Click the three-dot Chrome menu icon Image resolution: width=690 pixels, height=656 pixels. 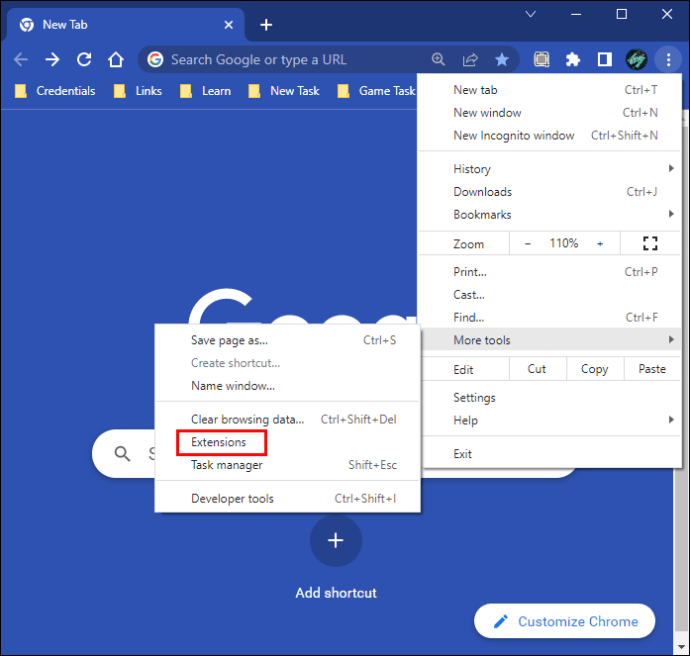(x=668, y=60)
